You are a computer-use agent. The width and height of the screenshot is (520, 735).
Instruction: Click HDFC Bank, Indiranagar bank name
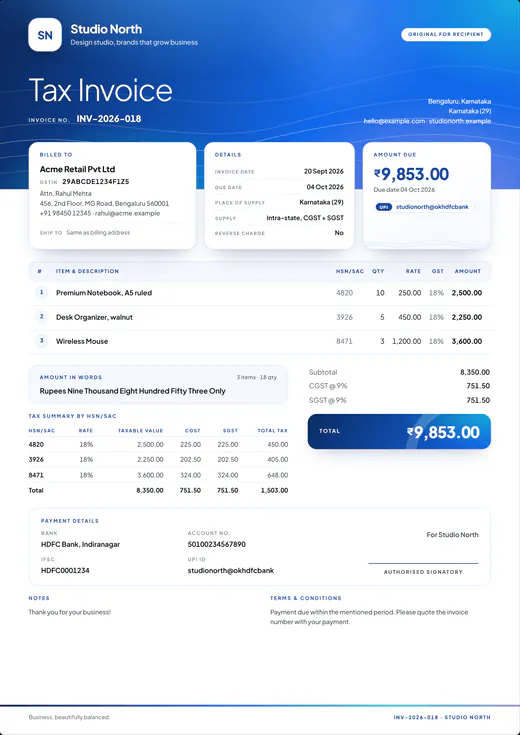point(81,545)
